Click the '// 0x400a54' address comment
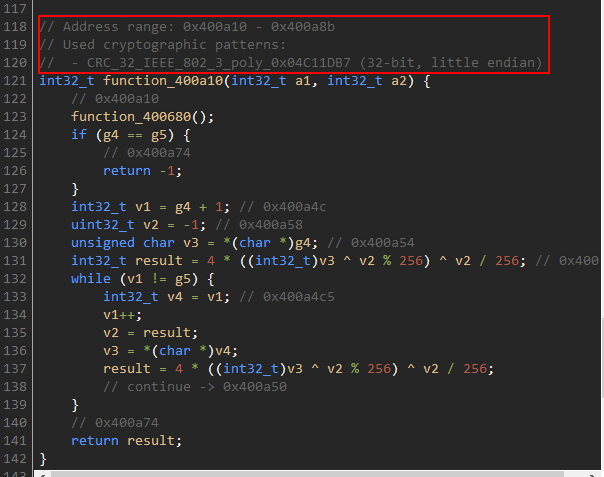 click(x=371, y=243)
